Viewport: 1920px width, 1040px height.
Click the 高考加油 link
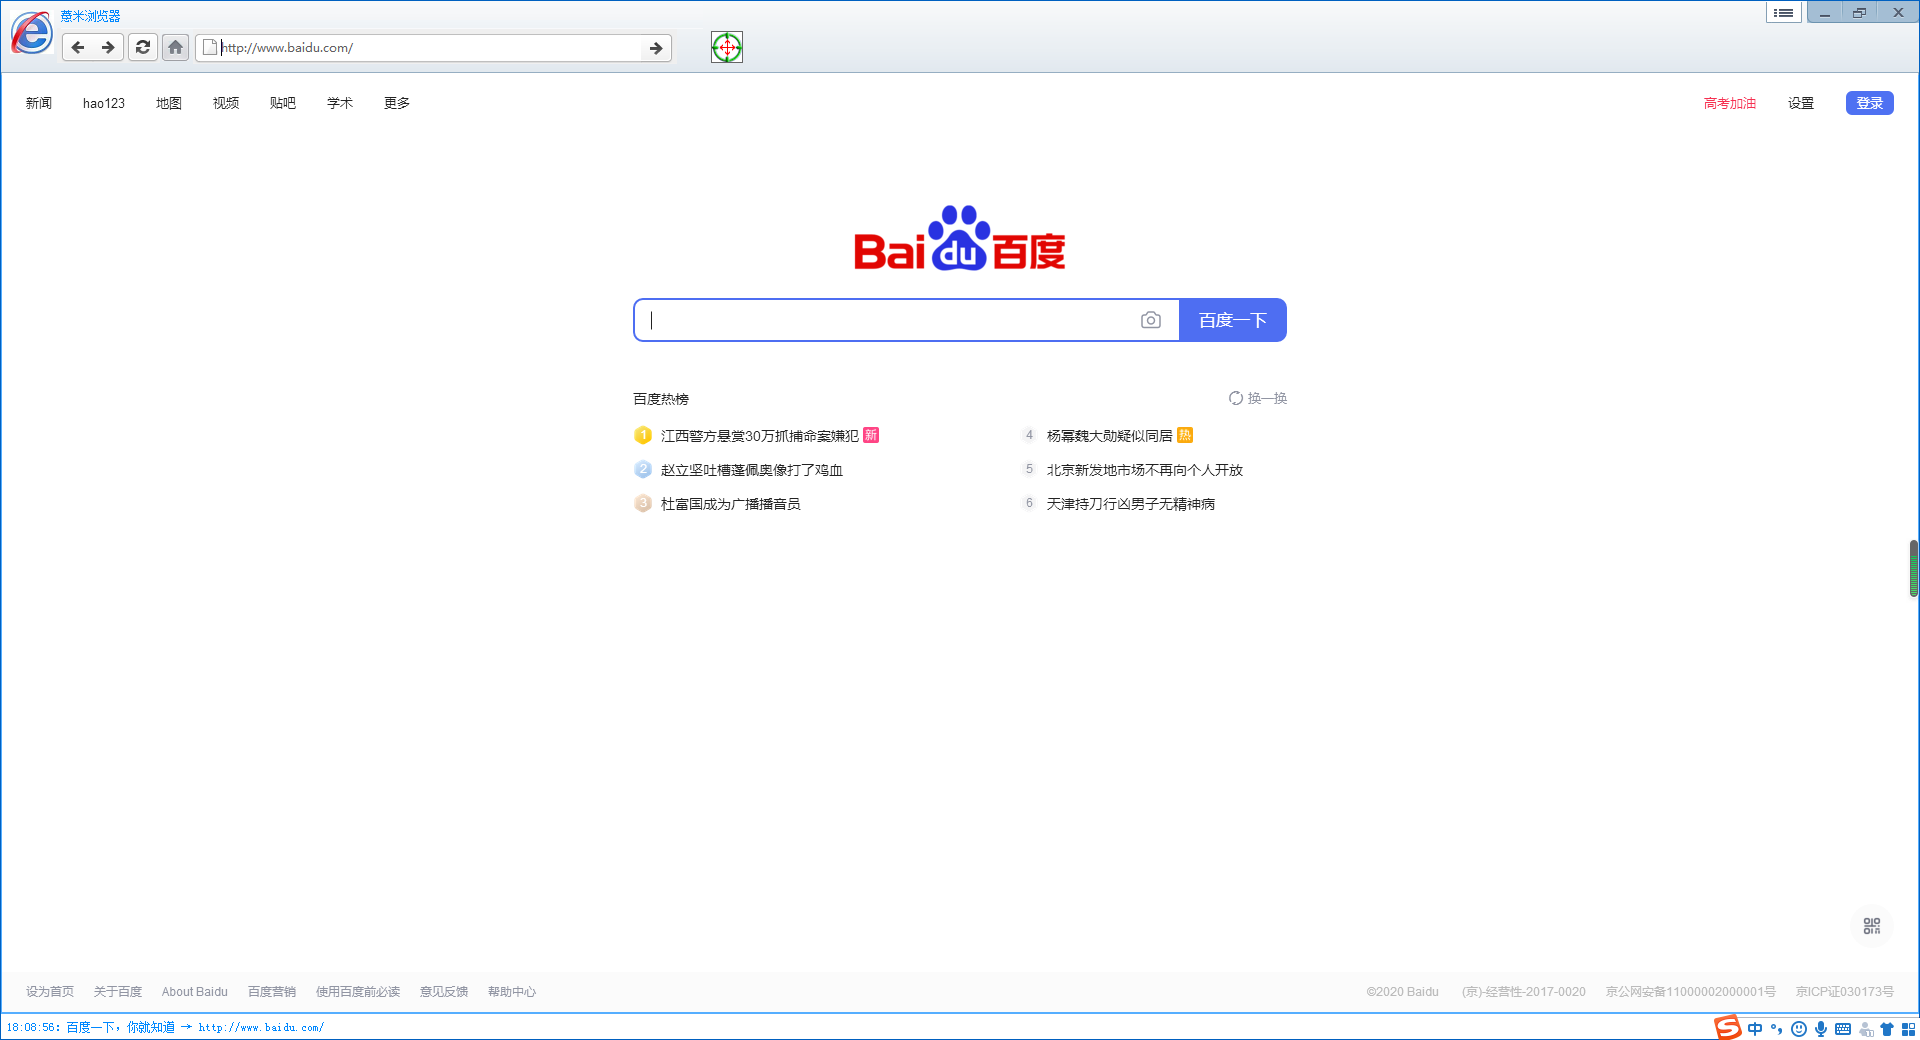click(x=1730, y=103)
